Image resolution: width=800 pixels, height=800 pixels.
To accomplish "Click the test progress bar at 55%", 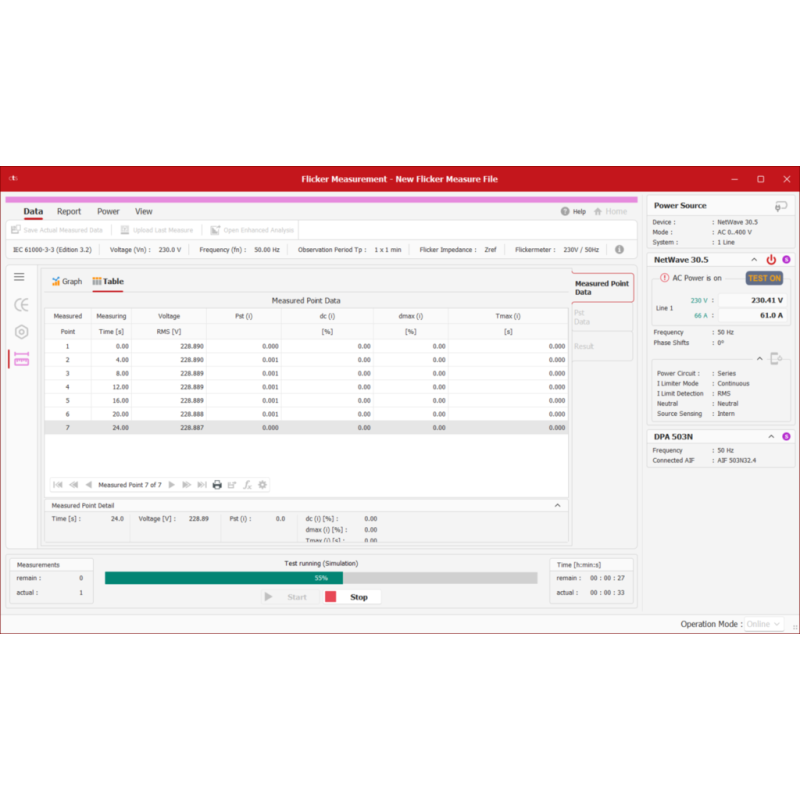I will pyautogui.click(x=321, y=578).
